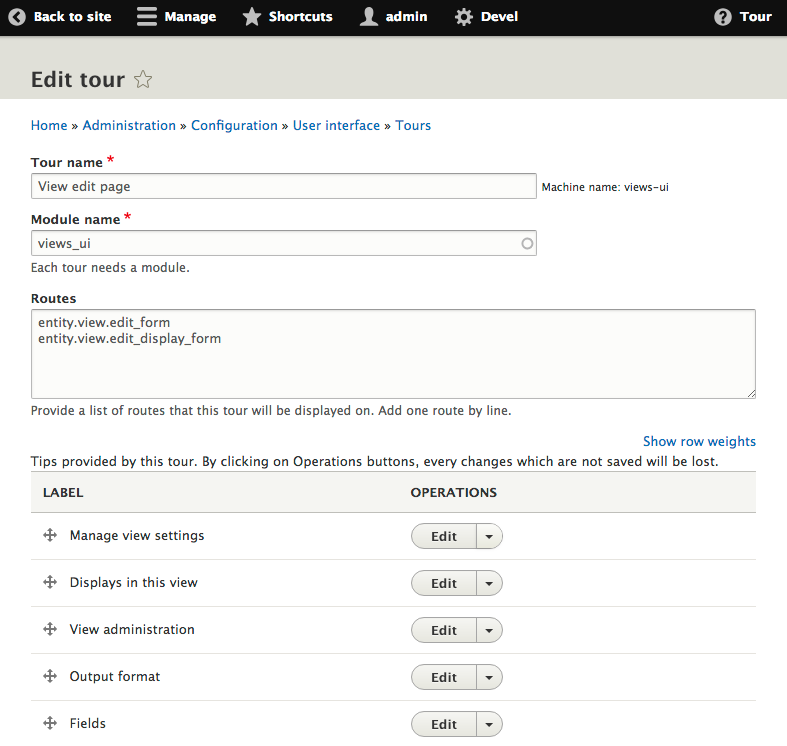787x746 pixels.
Task: Click the drag handle for Output format
Action: (50, 676)
